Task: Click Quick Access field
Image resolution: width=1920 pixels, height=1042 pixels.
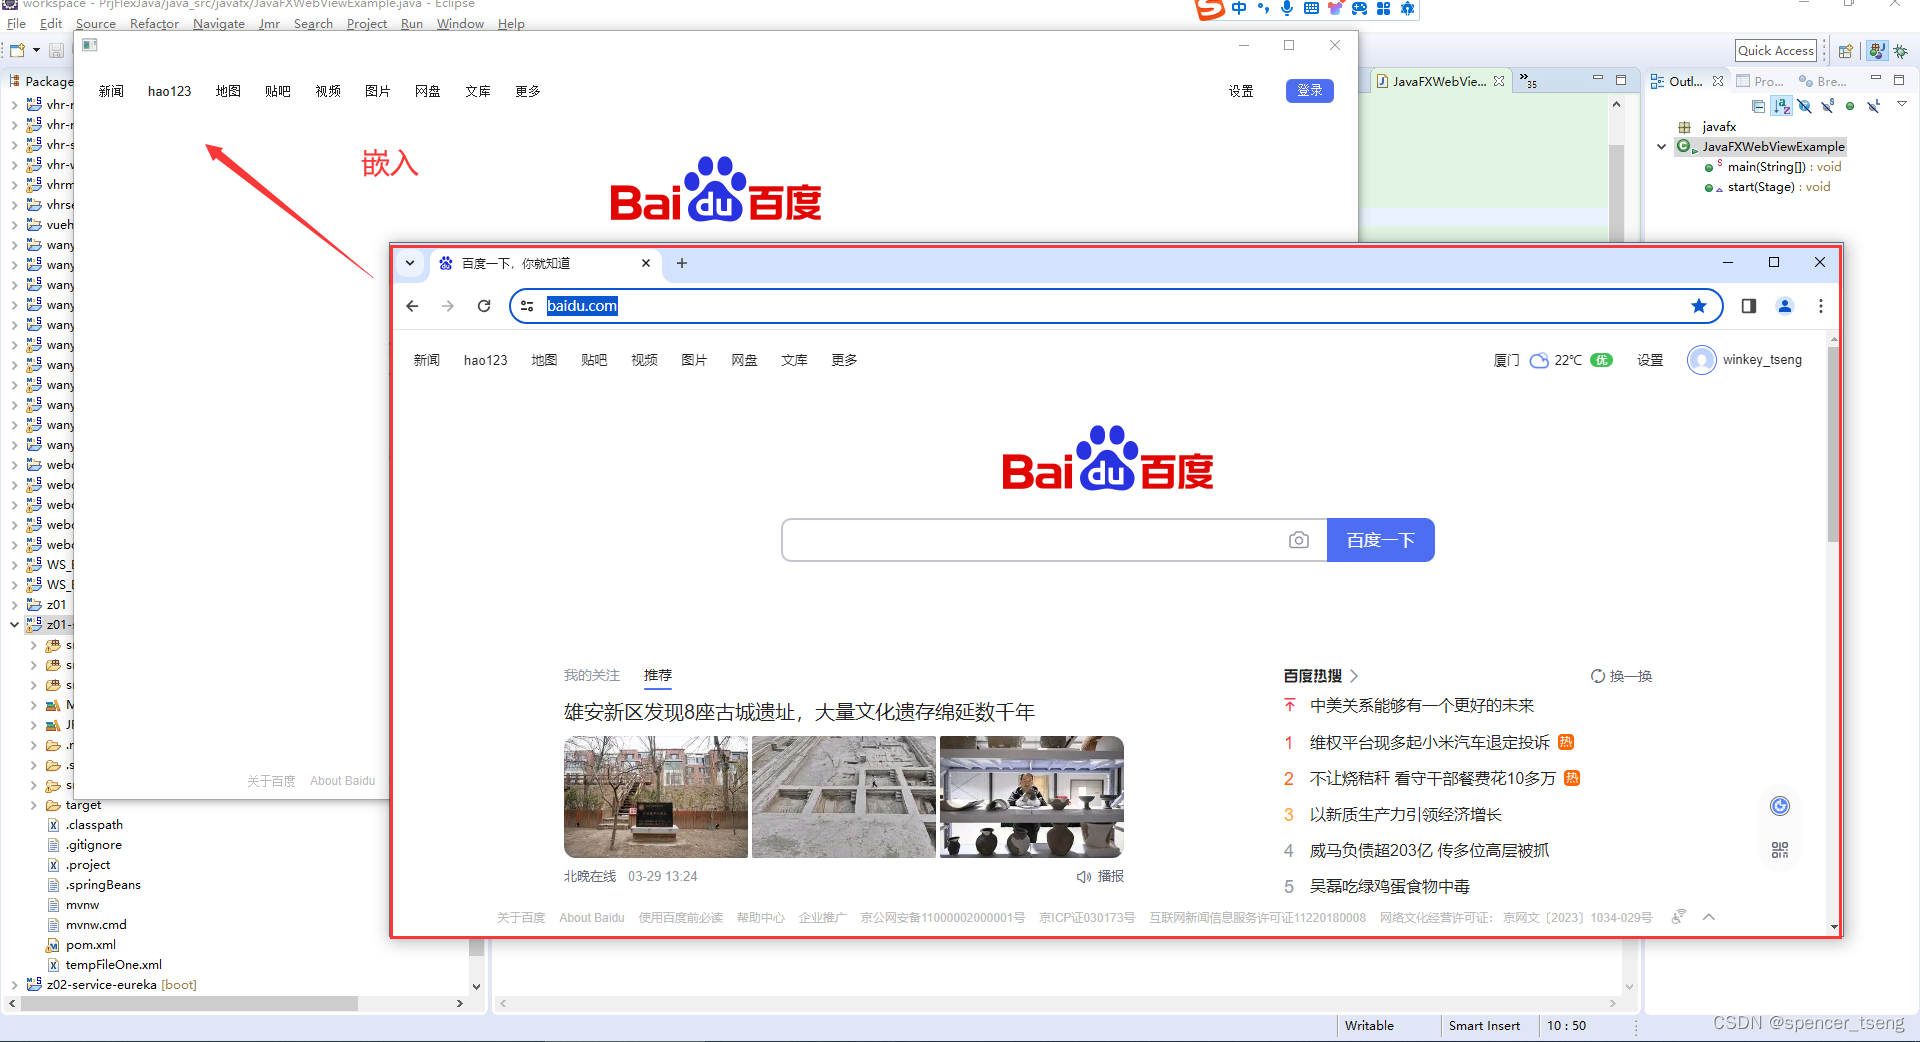Action: [x=1775, y=51]
